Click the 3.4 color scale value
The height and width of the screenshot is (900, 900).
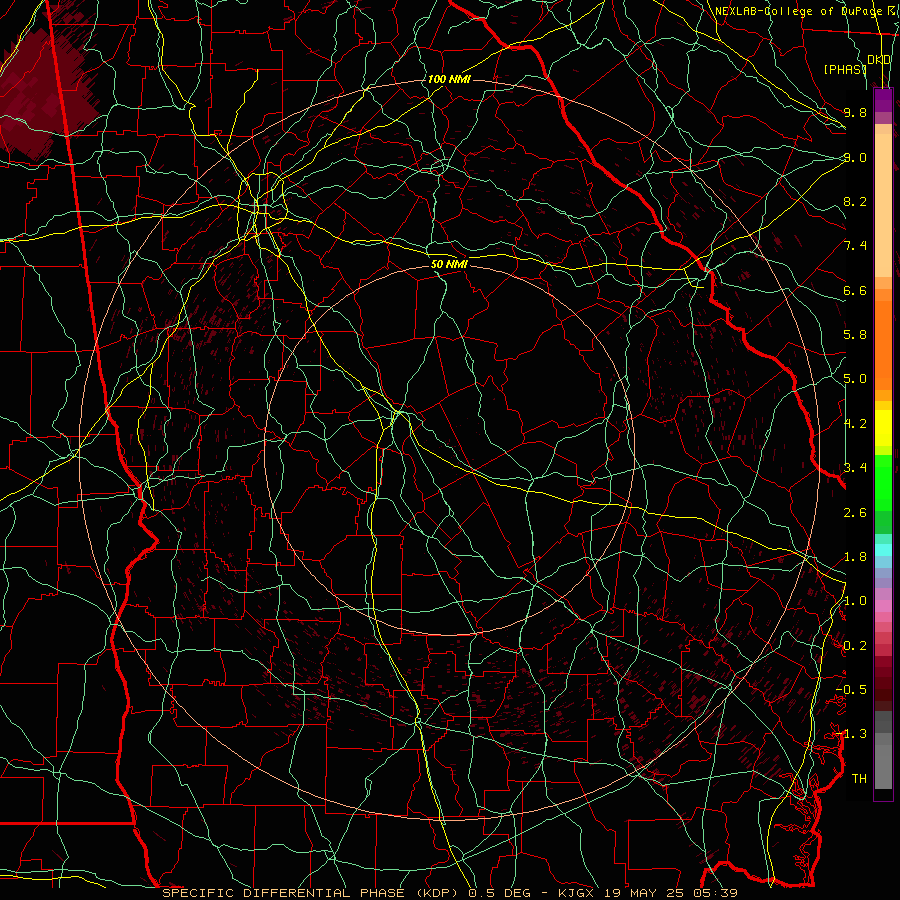click(855, 468)
